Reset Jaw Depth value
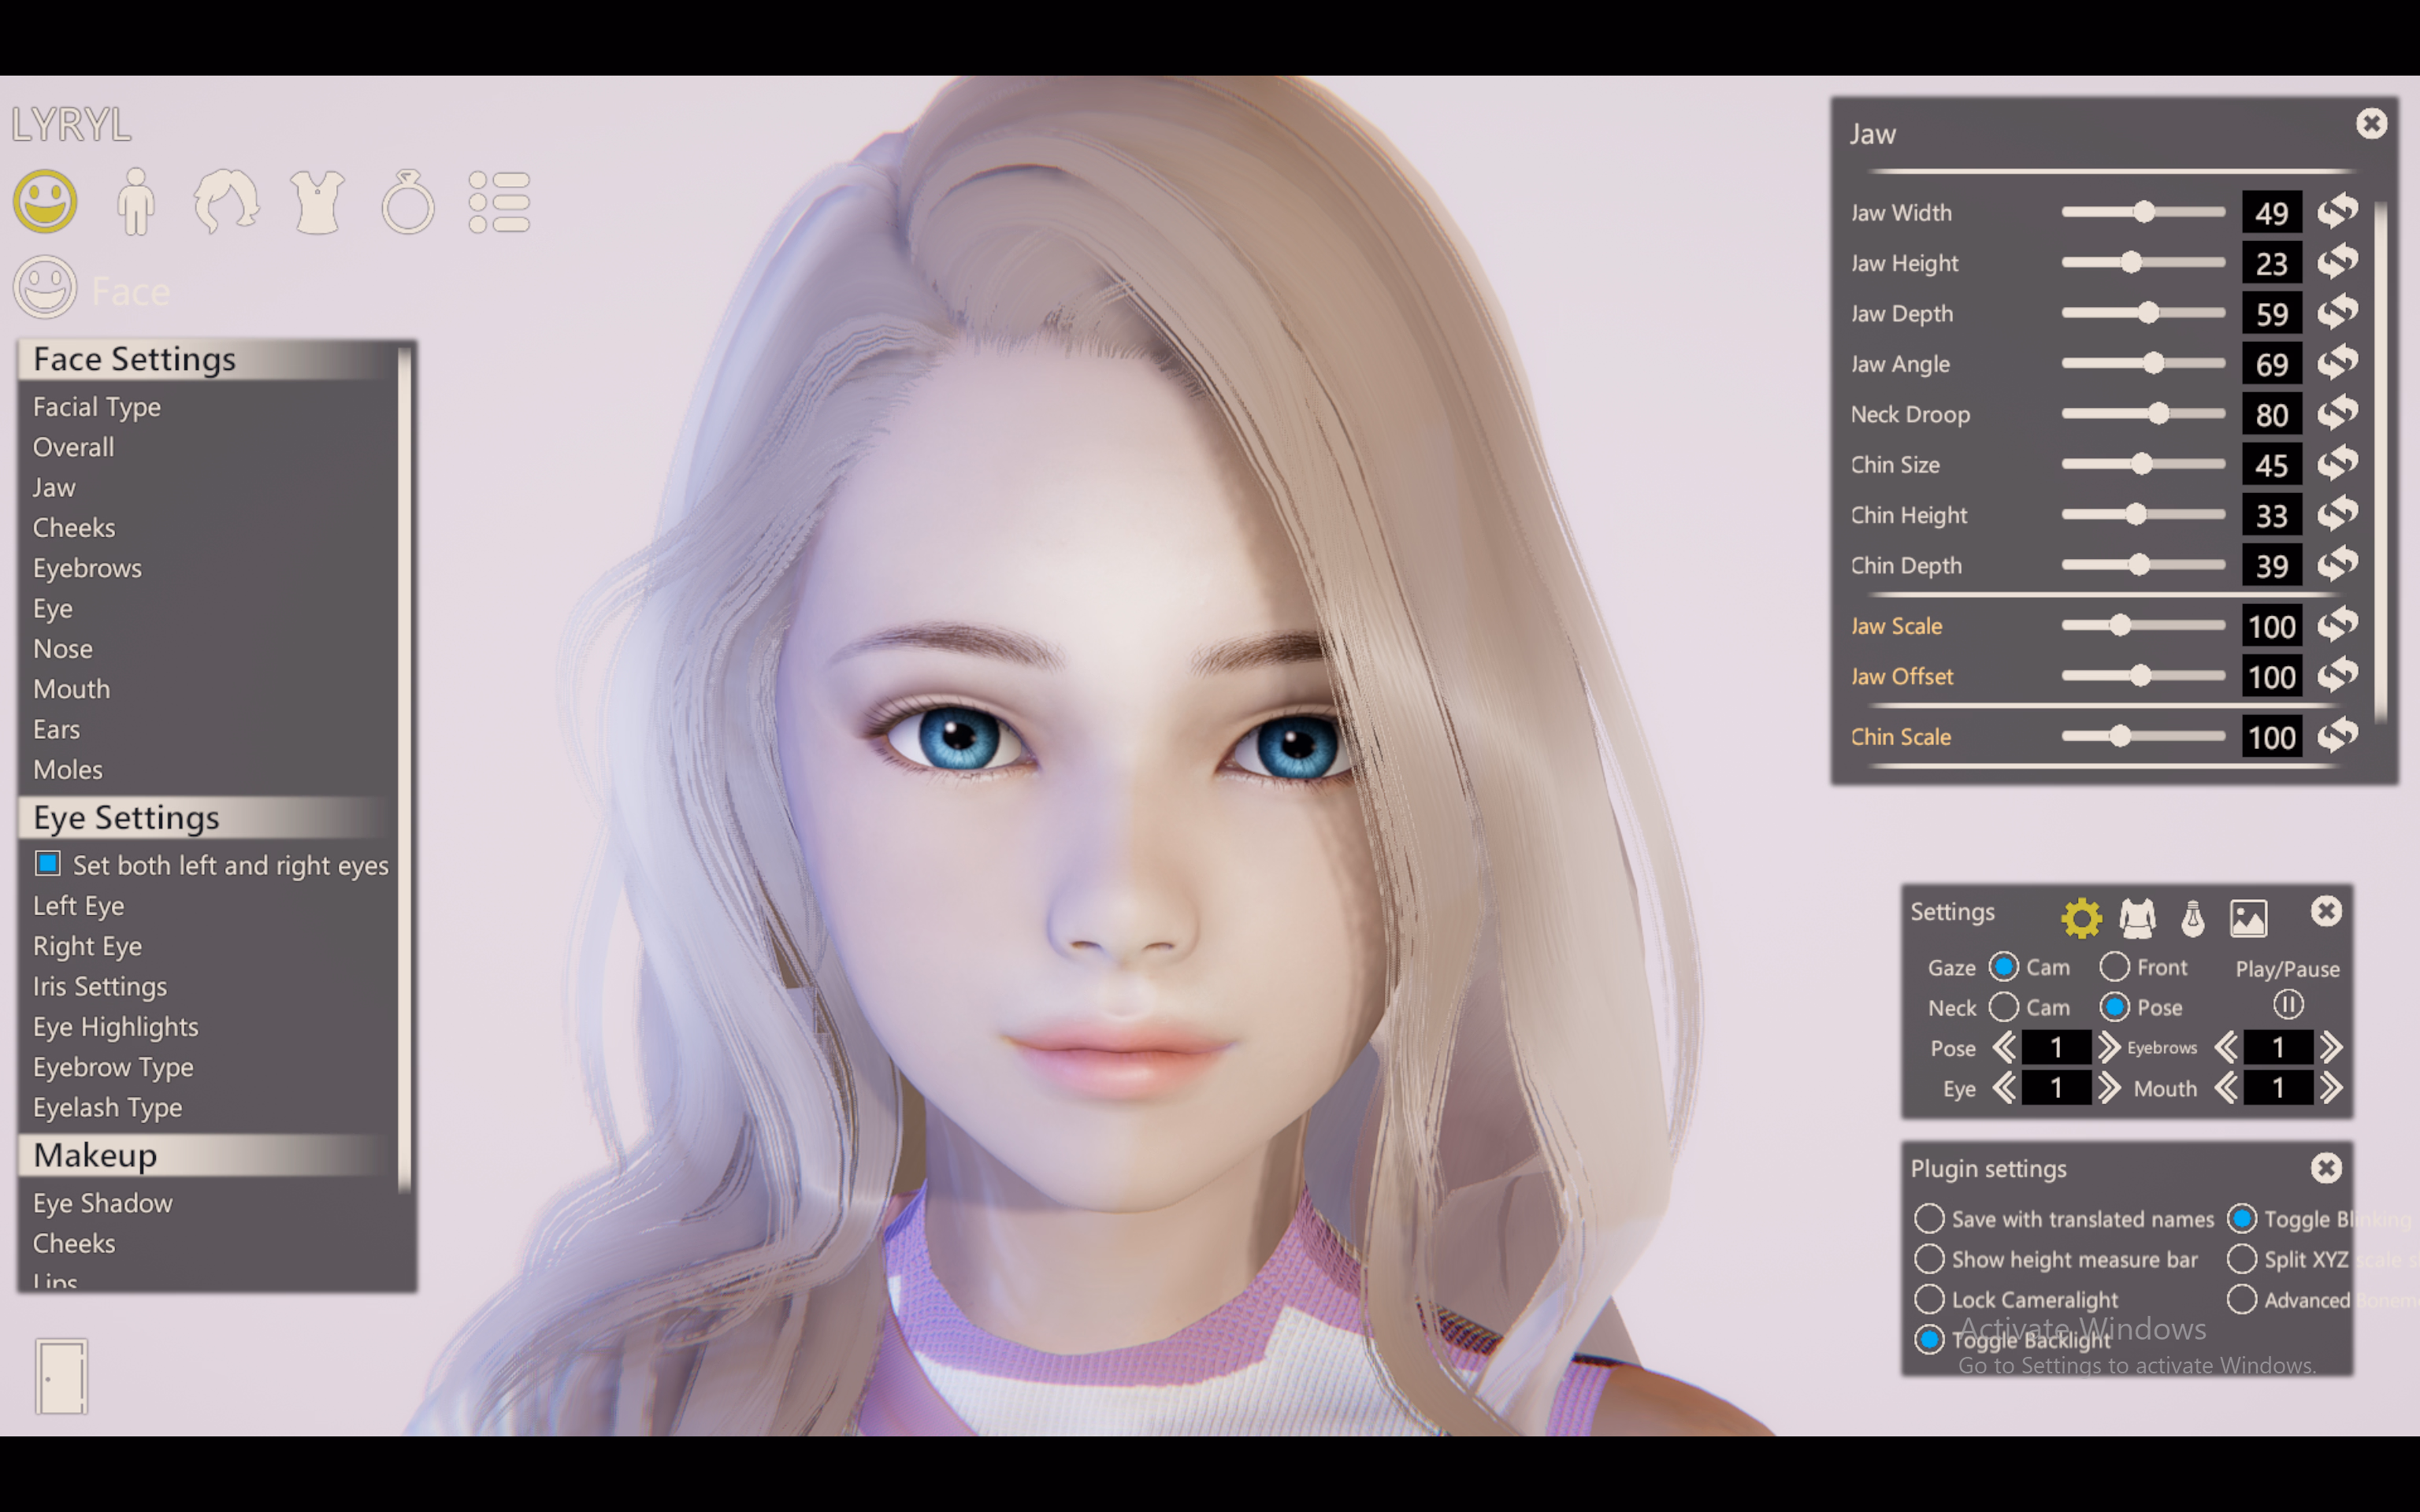Image resolution: width=2420 pixels, height=1512 pixels. point(2338,312)
